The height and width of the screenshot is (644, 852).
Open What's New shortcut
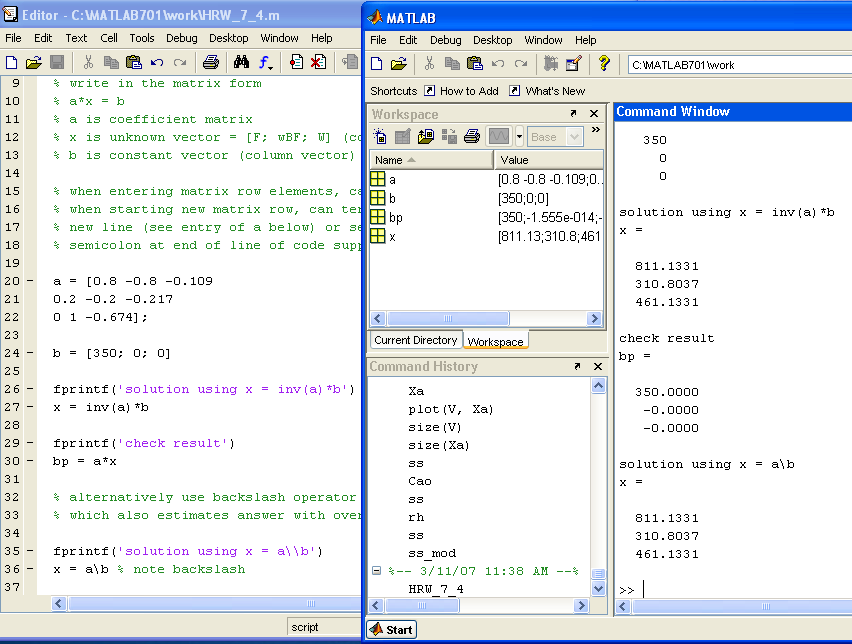547,91
